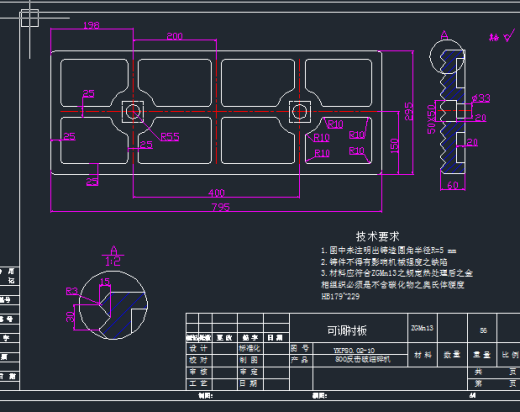520x412 pixels.
Task: Select the 制图 cell in title block
Action: click(x=249, y=360)
